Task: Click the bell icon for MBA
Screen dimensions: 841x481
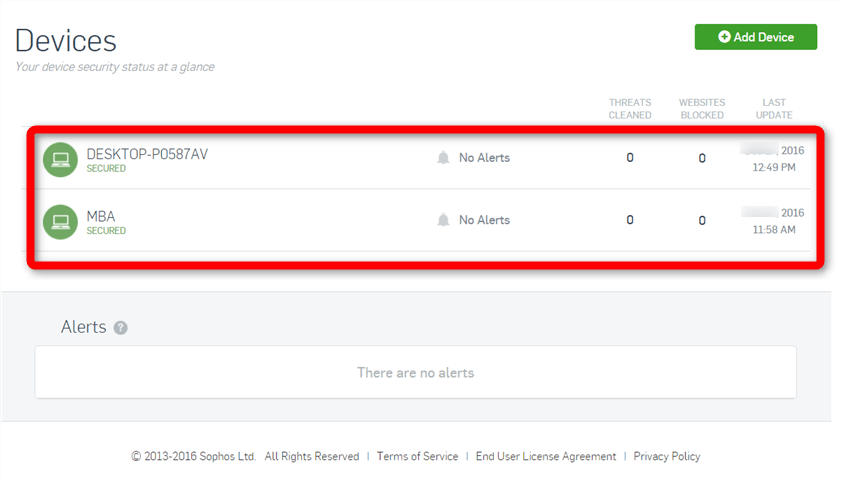Action: pos(443,220)
